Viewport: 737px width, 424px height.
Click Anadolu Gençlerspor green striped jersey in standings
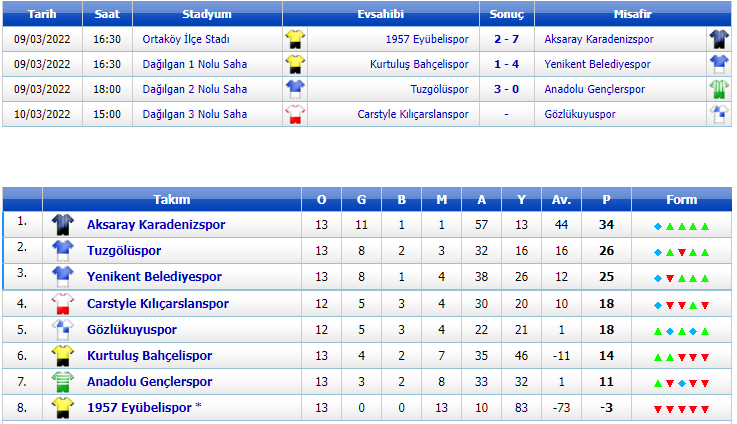pyautogui.click(x=63, y=381)
